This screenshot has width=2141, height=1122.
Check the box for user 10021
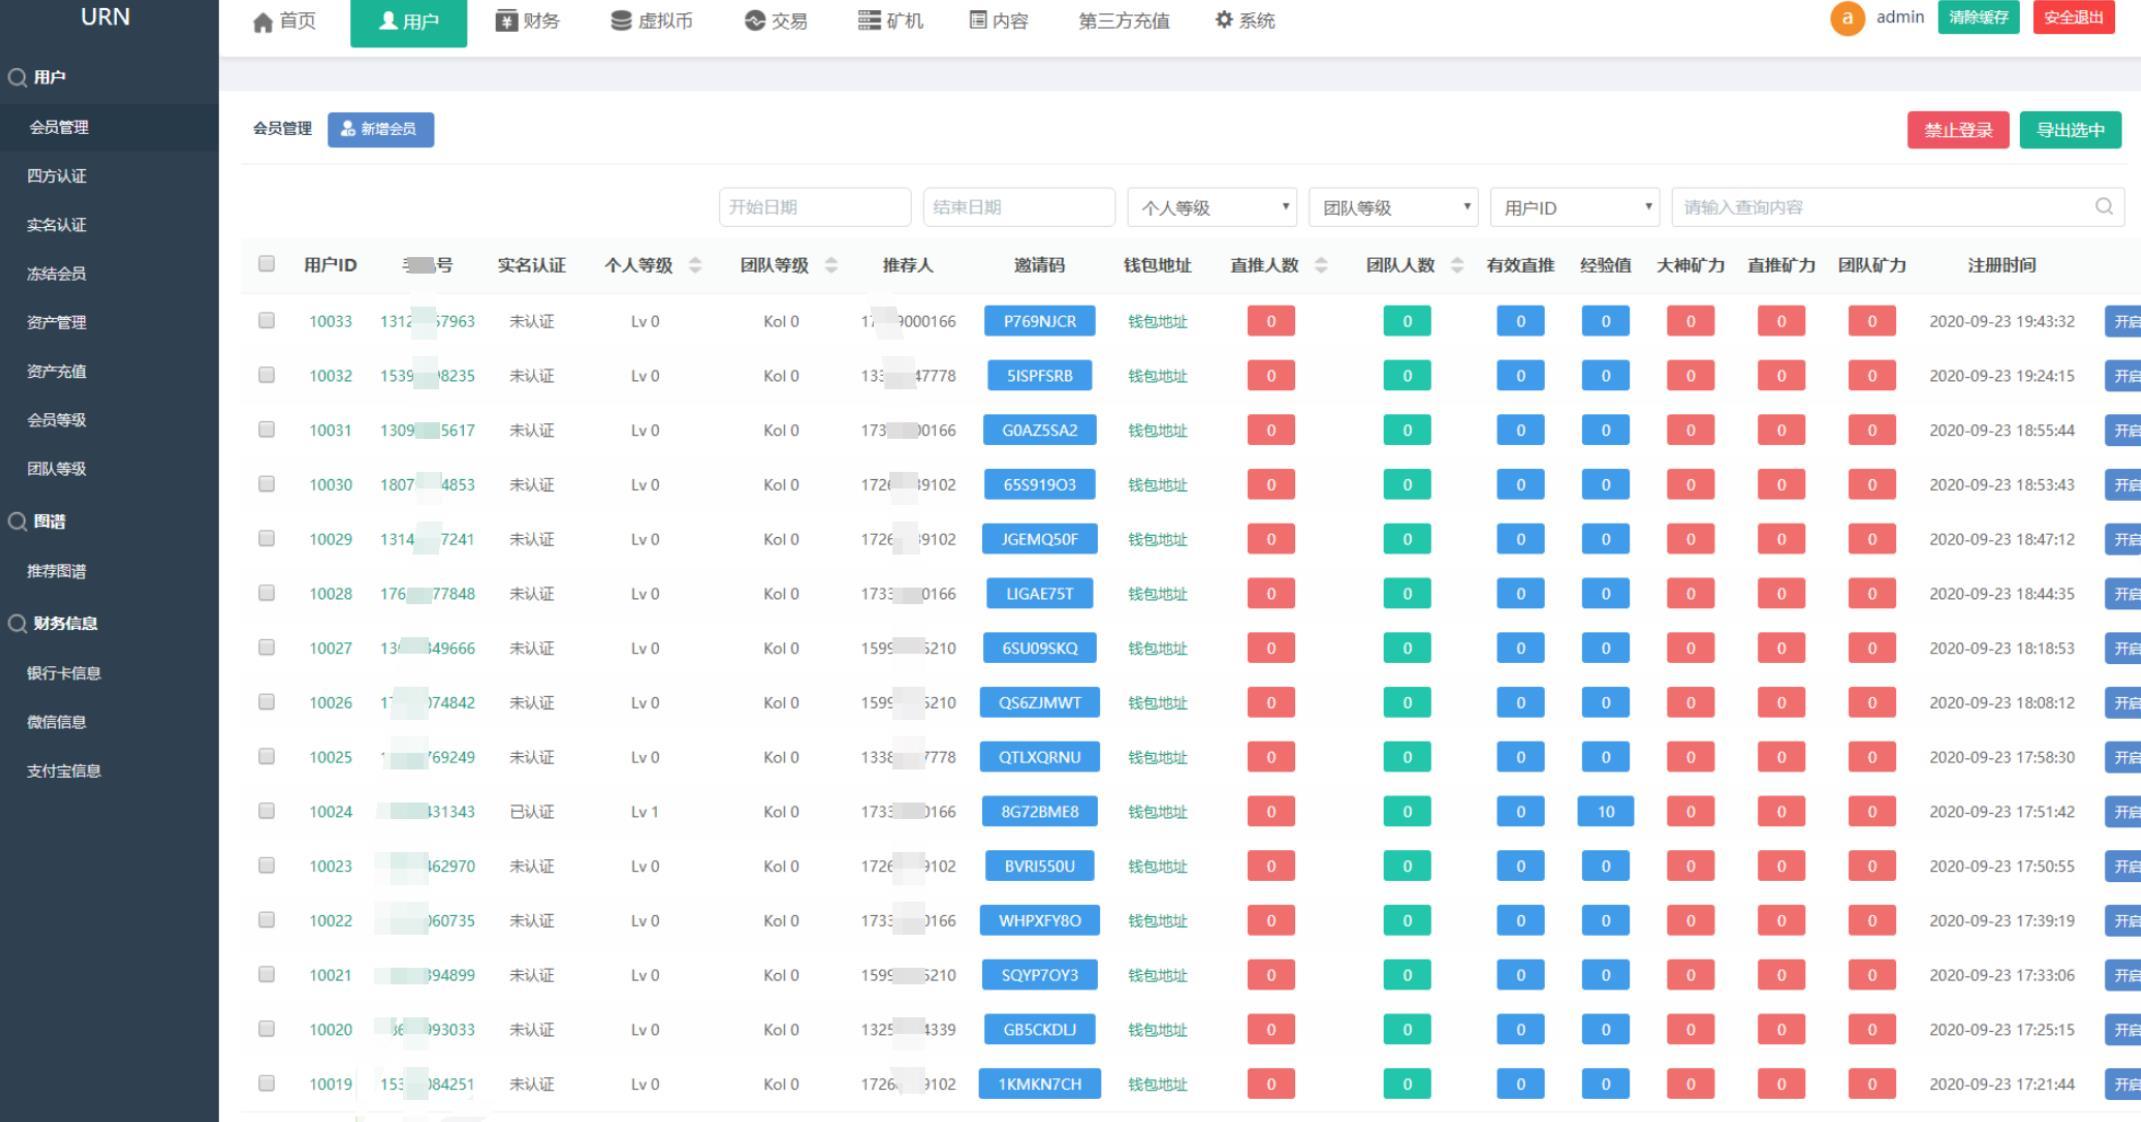tap(266, 973)
